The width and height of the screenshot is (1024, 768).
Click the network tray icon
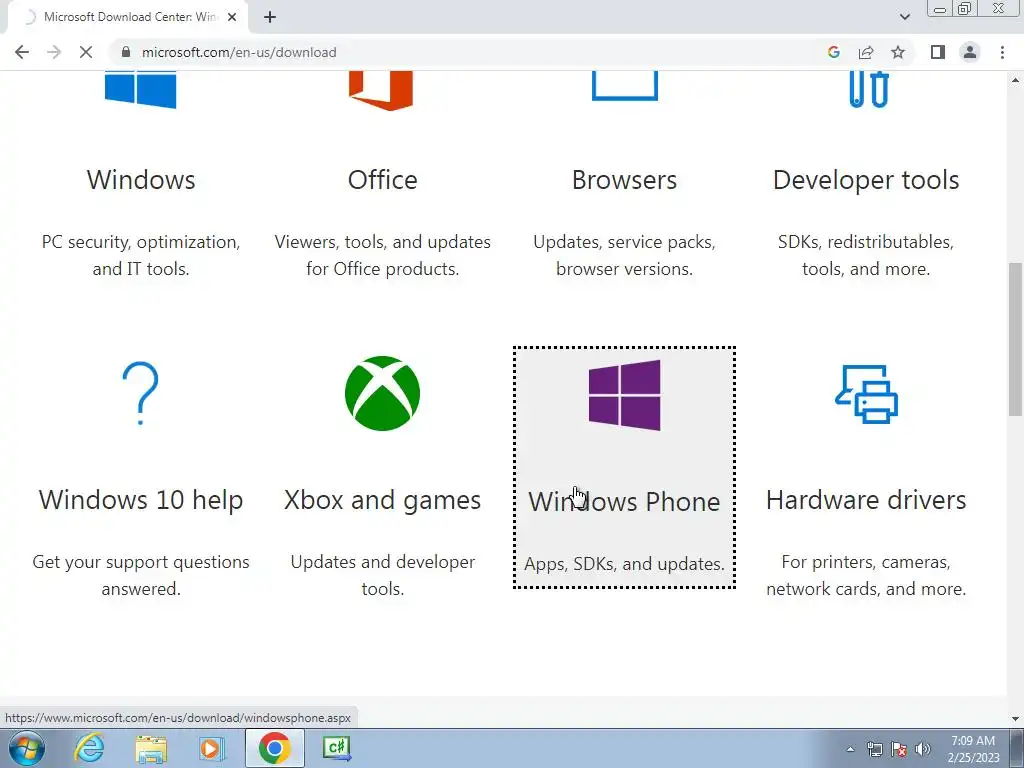tap(874, 749)
